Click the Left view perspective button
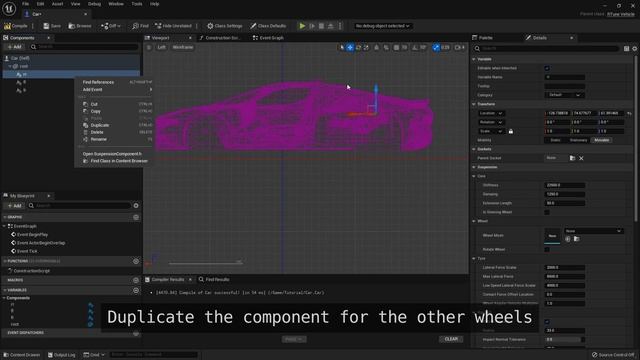Screen dimensions: 640x360 (x=162, y=47)
